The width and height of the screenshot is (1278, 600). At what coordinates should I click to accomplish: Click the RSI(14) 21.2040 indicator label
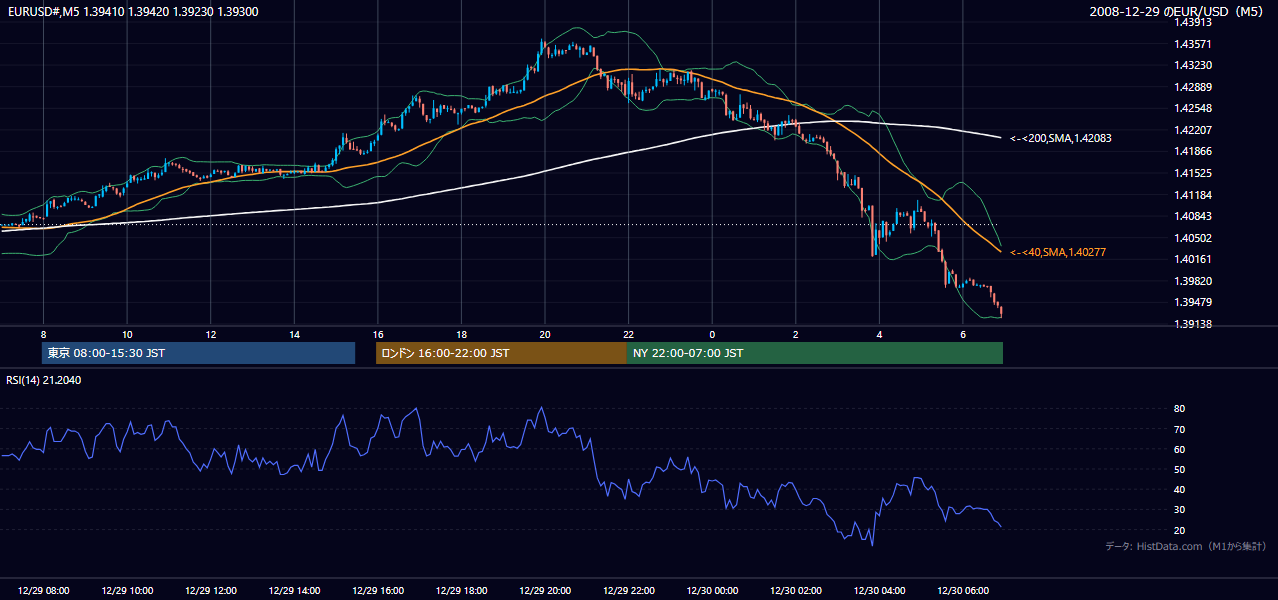click(x=44, y=380)
